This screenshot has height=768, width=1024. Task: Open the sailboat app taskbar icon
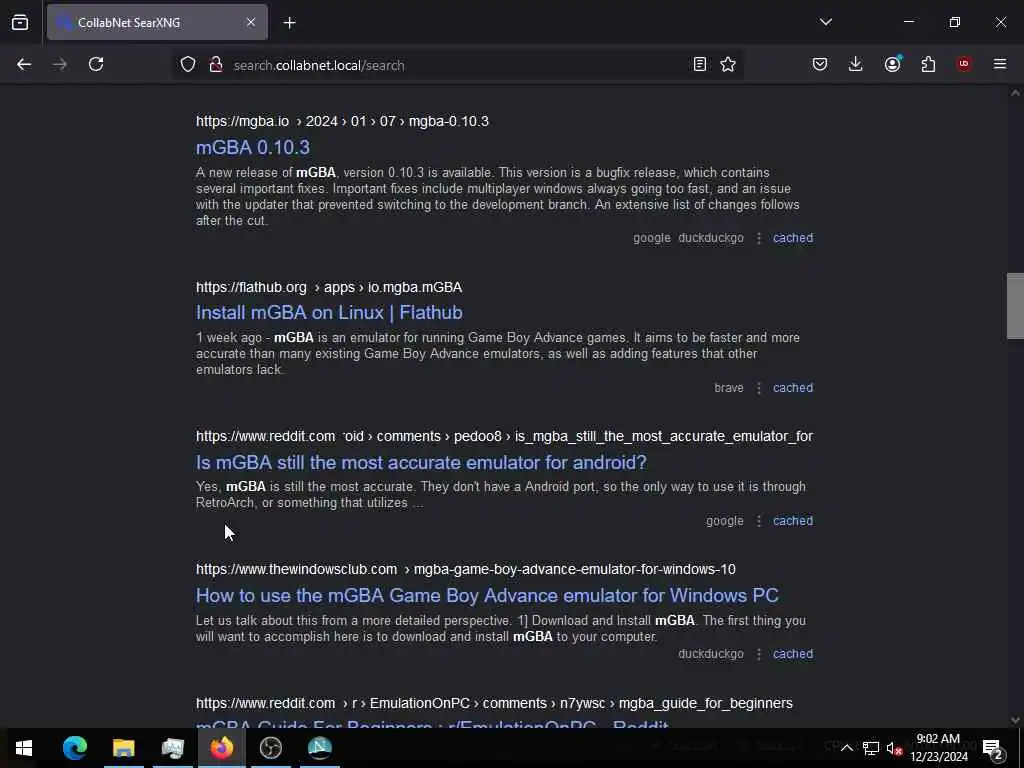319,748
